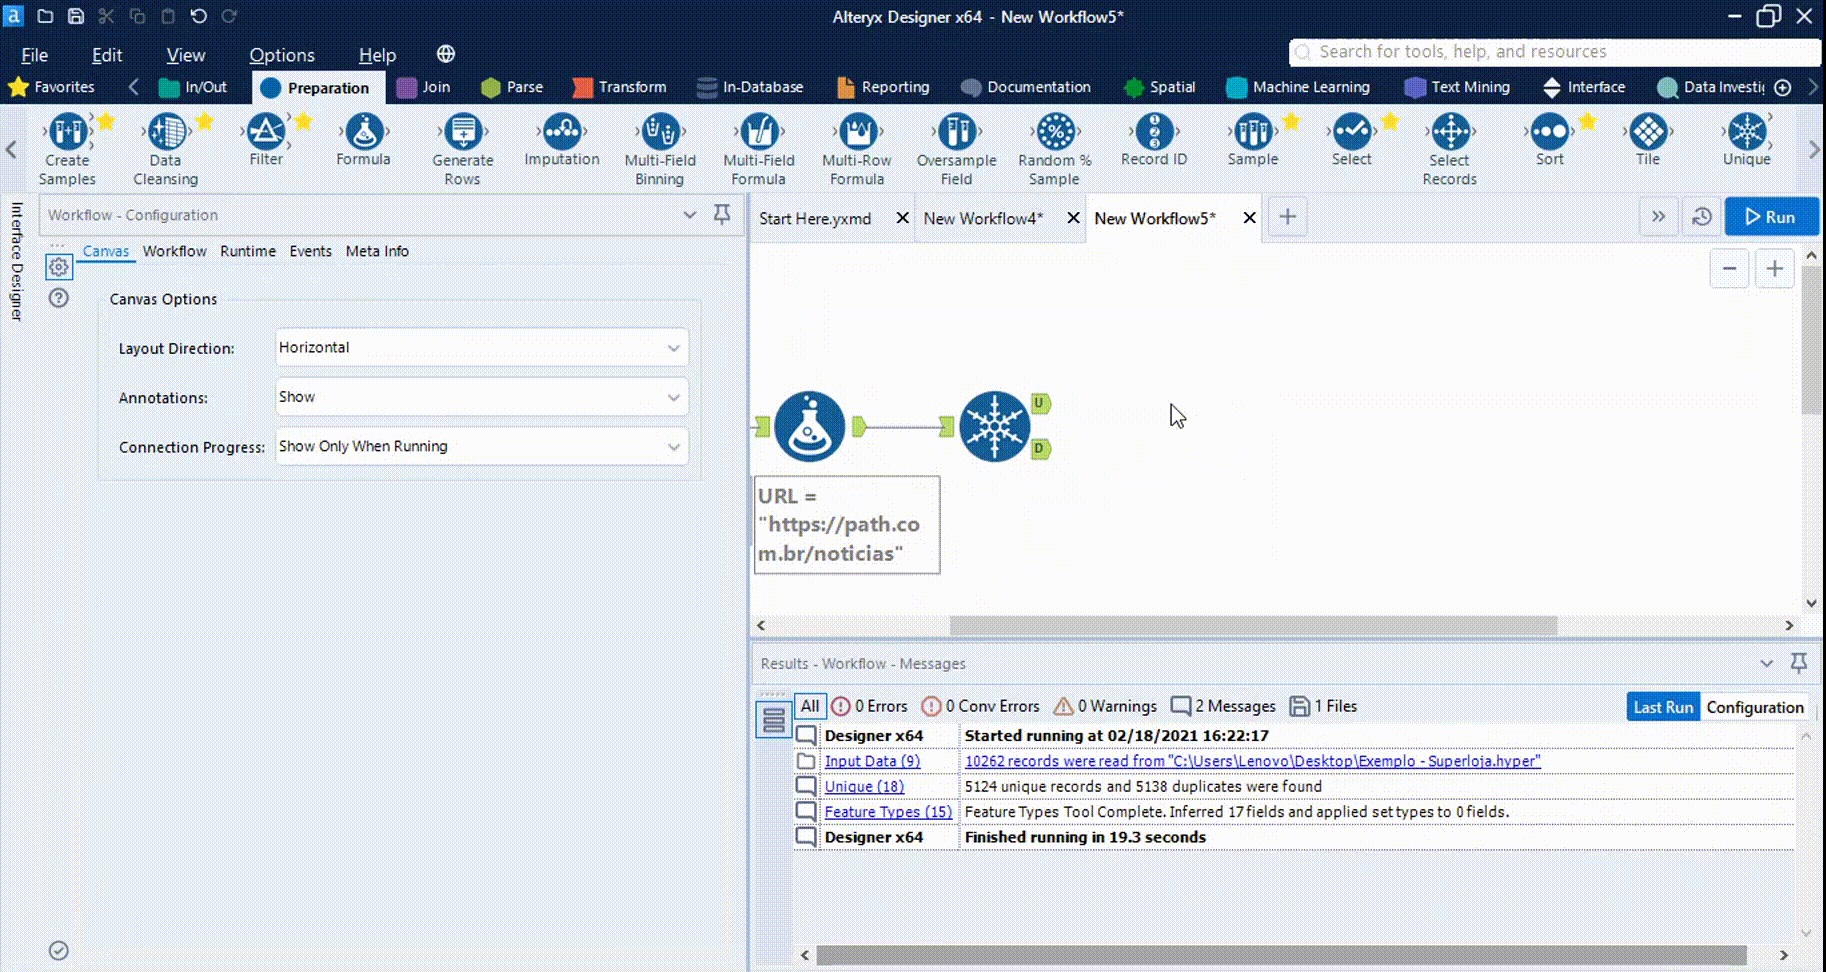Switch to the Join tool category
Viewport: 1826px width, 972px height.
[424, 87]
